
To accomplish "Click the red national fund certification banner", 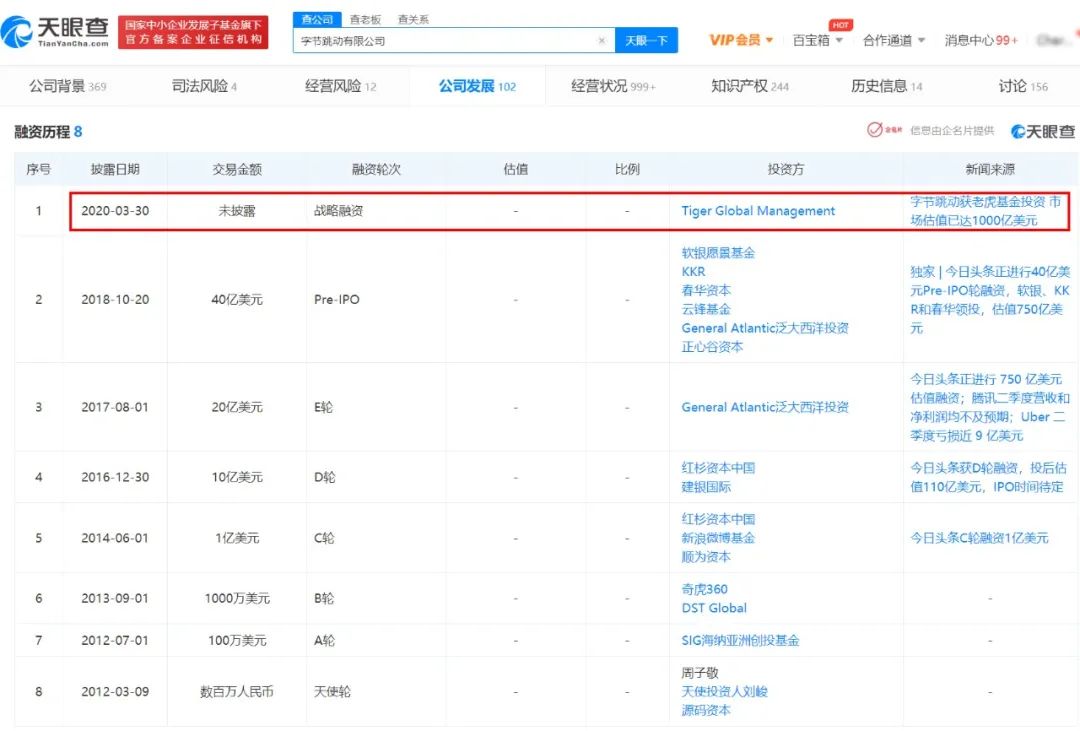I will coord(193,32).
